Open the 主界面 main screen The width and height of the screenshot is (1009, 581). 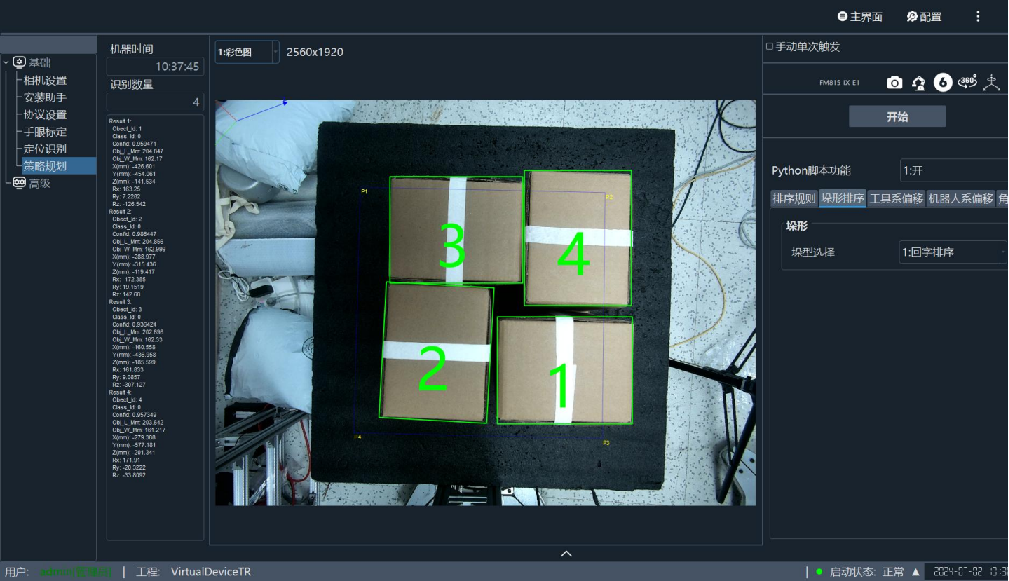(x=860, y=17)
